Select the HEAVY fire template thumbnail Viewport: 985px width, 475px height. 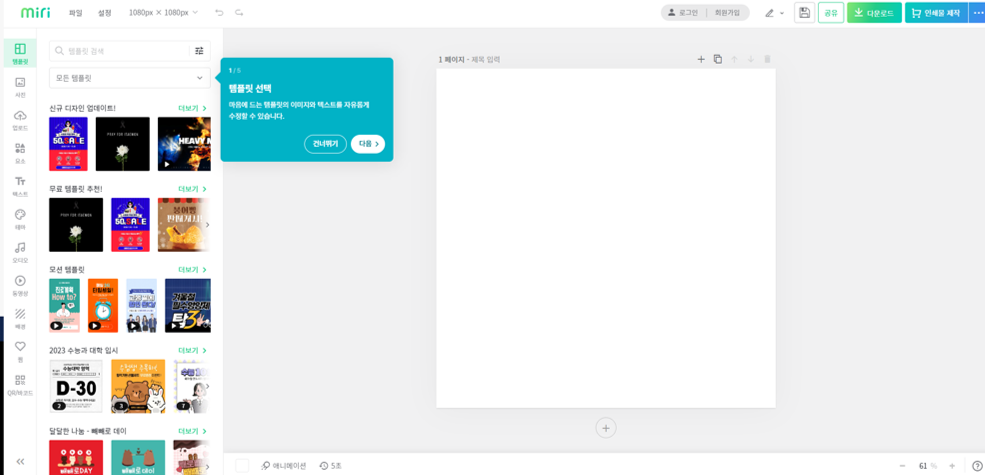184,144
